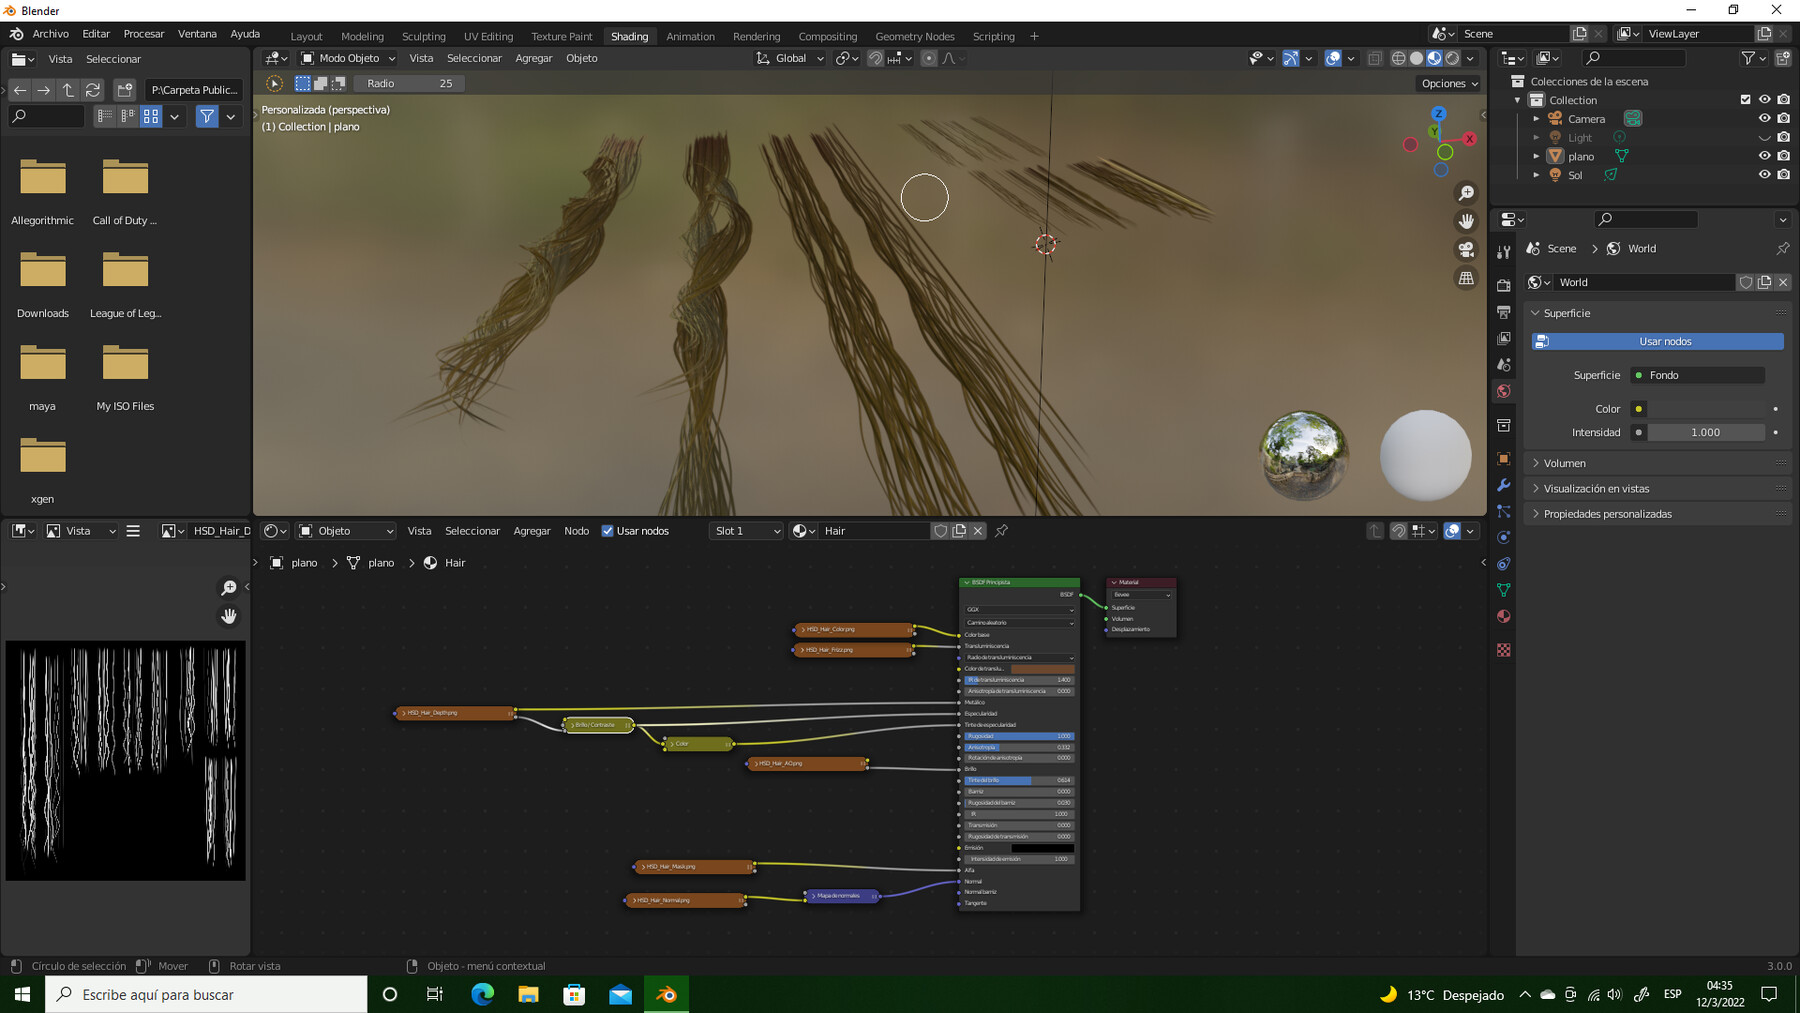This screenshot has height=1013, width=1800.
Task: Open Blender from the Windows taskbar
Action: [666, 994]
